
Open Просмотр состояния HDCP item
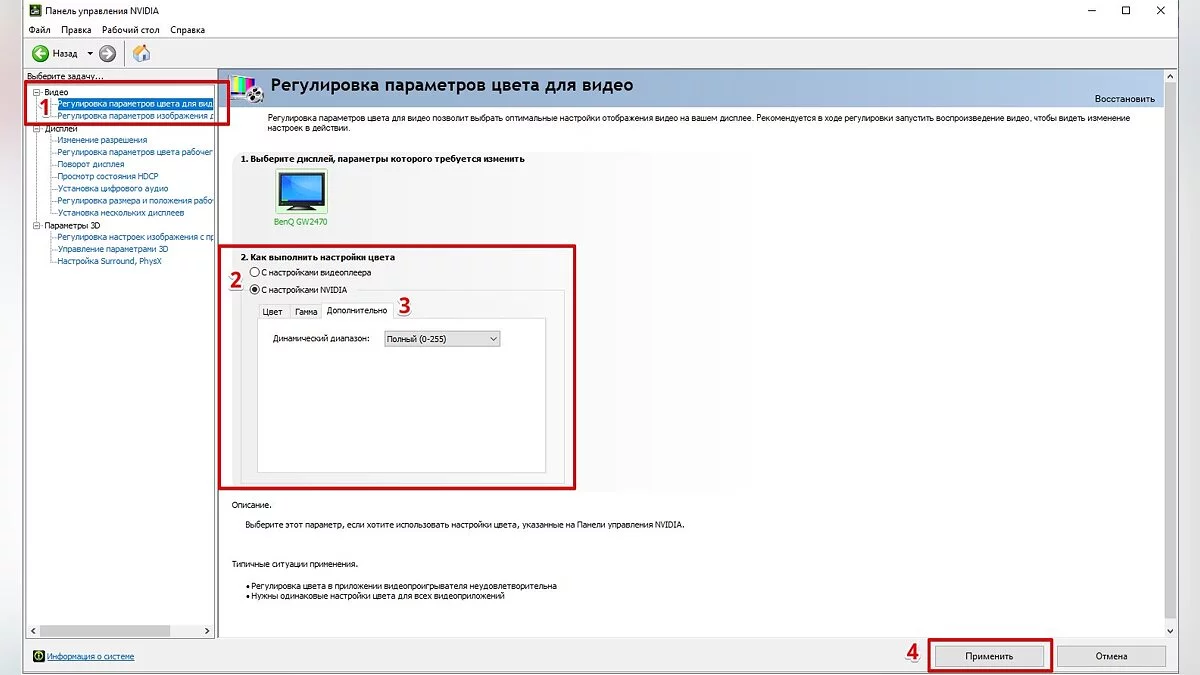click(x=108, y=176)
